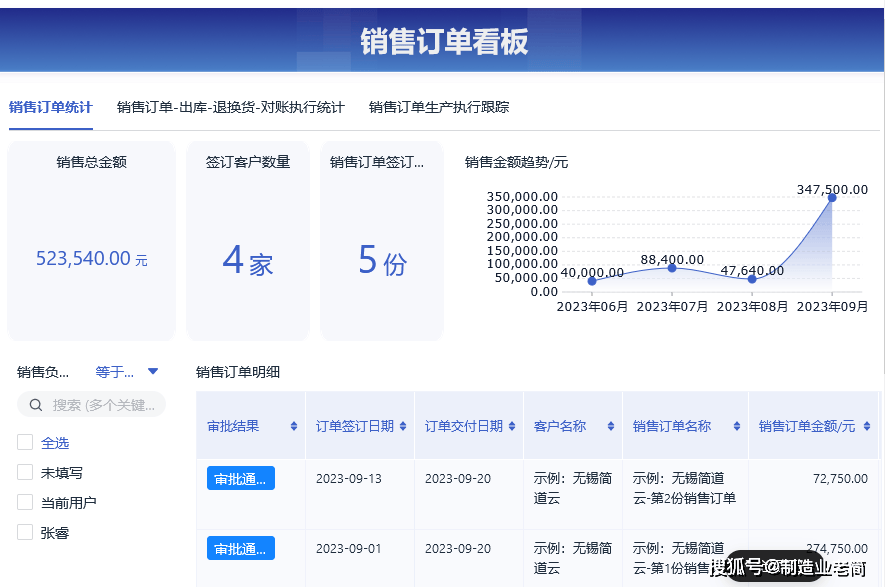The width and height of the screenshot is (885, 587).
Task: Tick the 未填写 checkbox
Action: (x=25, y=472)
